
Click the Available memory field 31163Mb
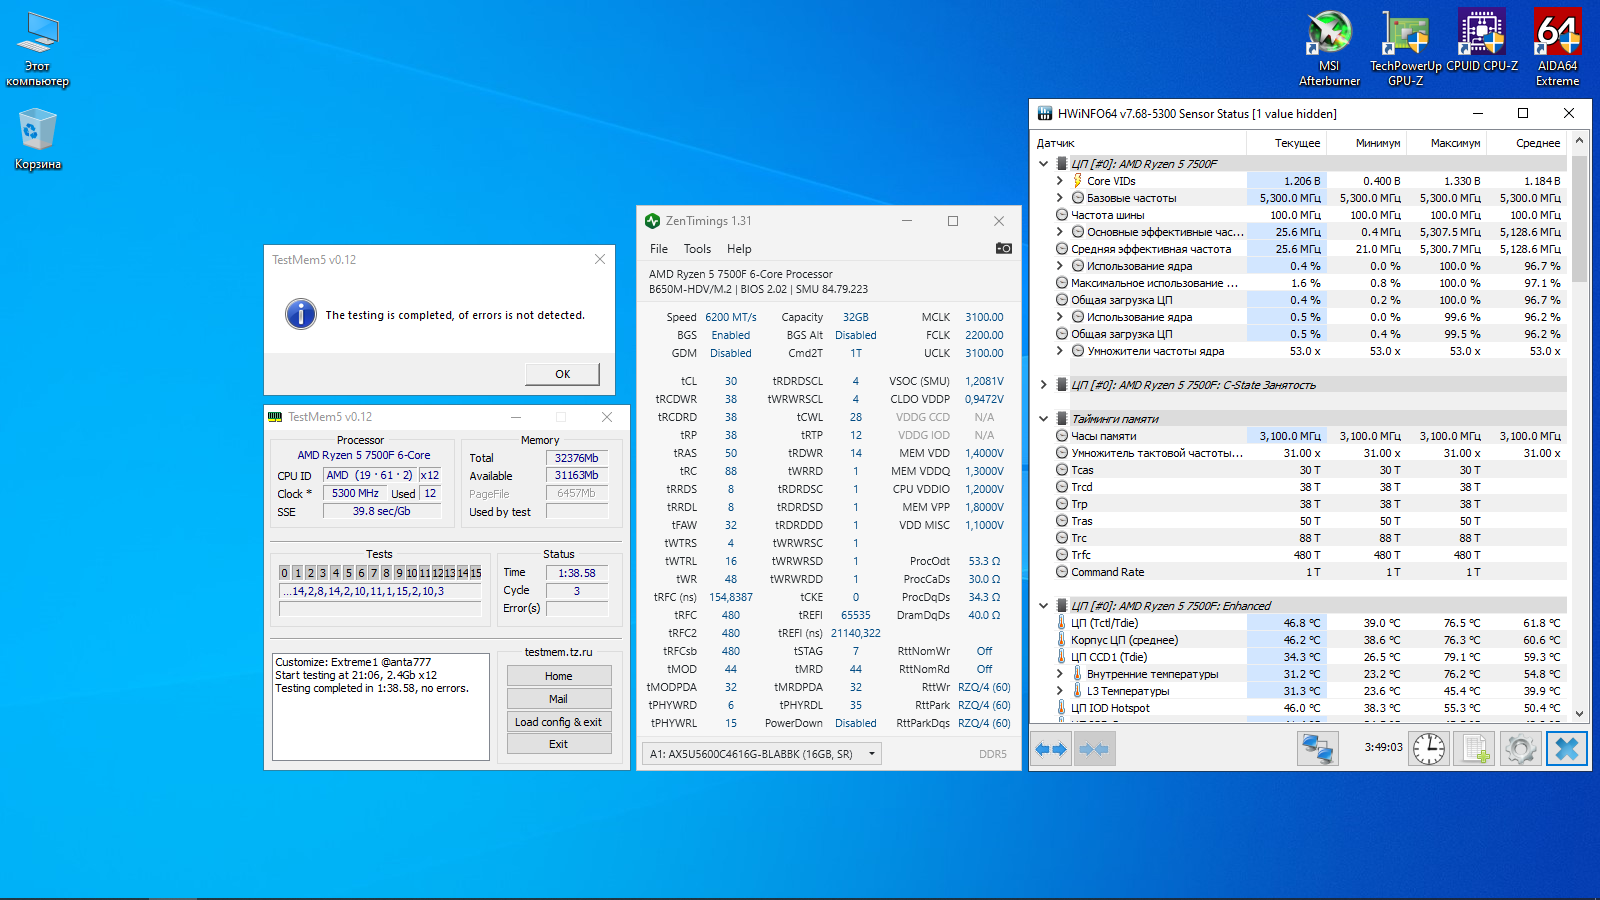coord(577,476)
